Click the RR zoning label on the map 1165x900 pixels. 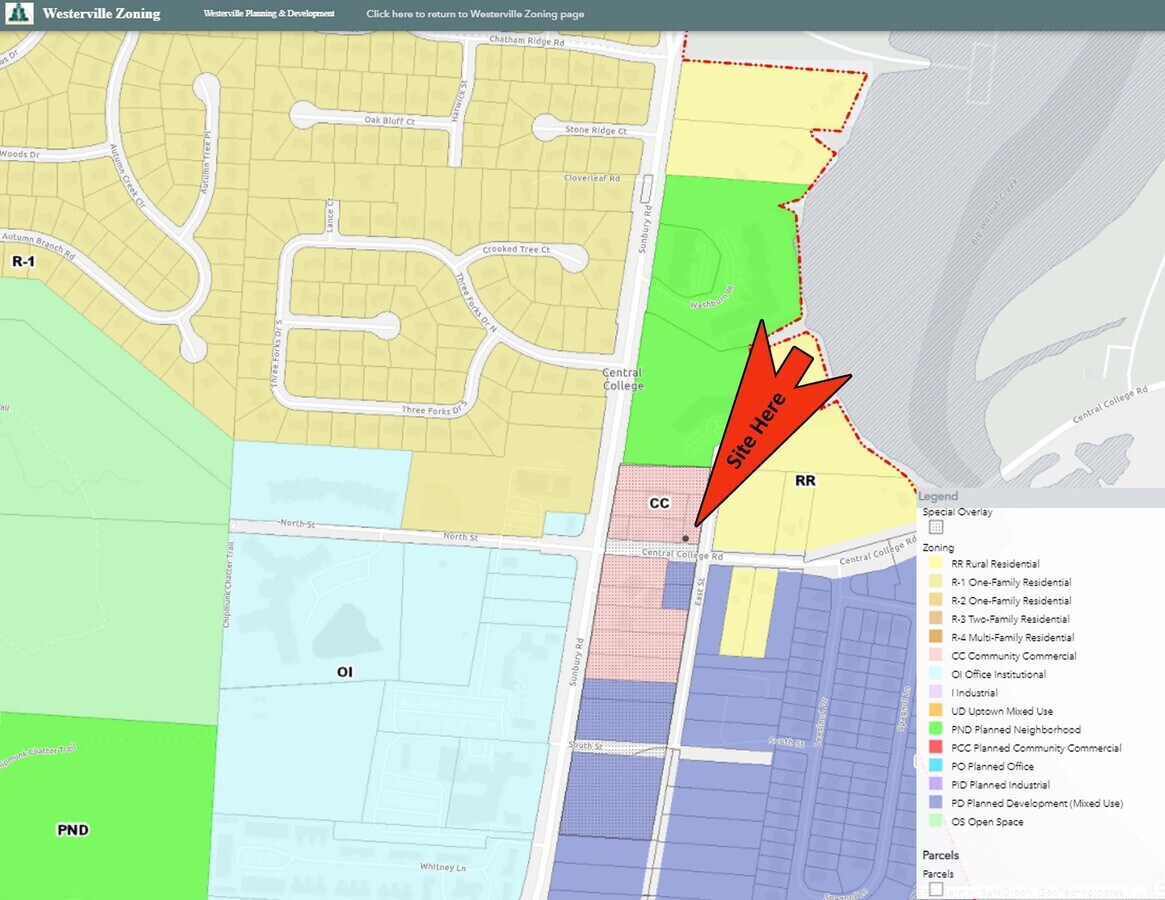click(x=805, y=481)
